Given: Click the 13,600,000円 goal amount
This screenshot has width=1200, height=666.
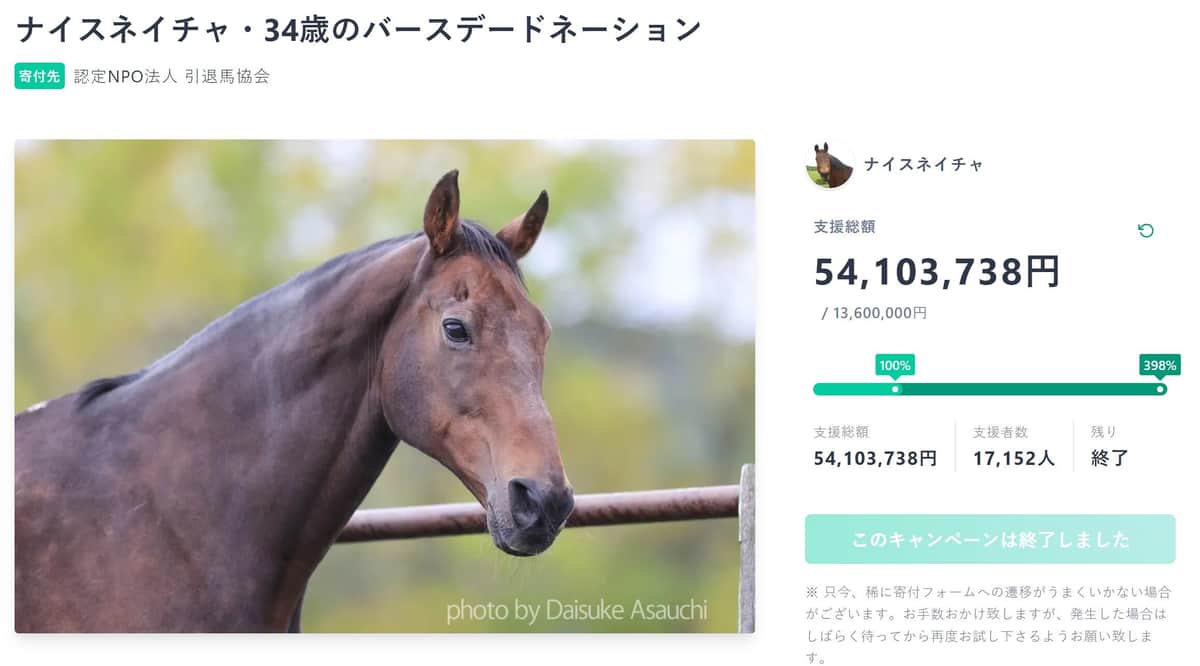Looking at the screenshot, I should click(878, 313).
